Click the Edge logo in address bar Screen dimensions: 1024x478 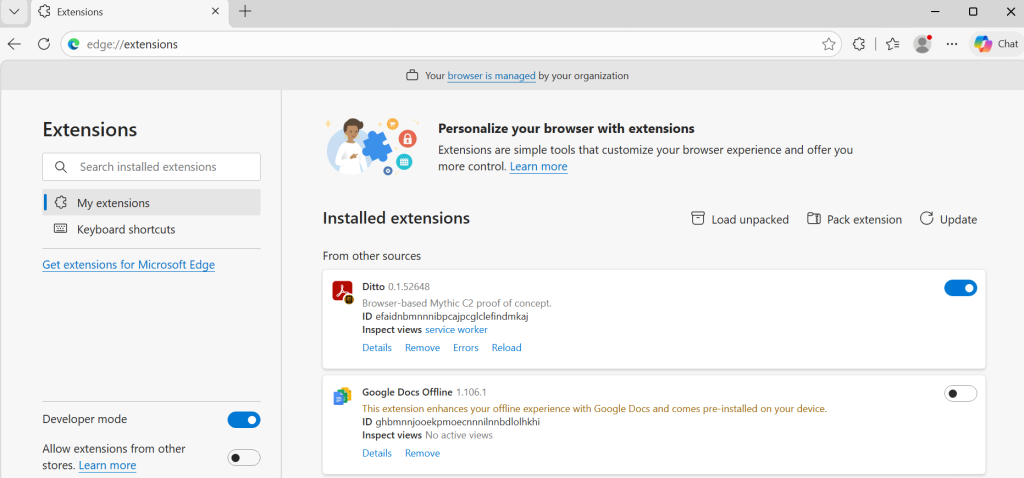pyautogui.click(x=74, y=44)
